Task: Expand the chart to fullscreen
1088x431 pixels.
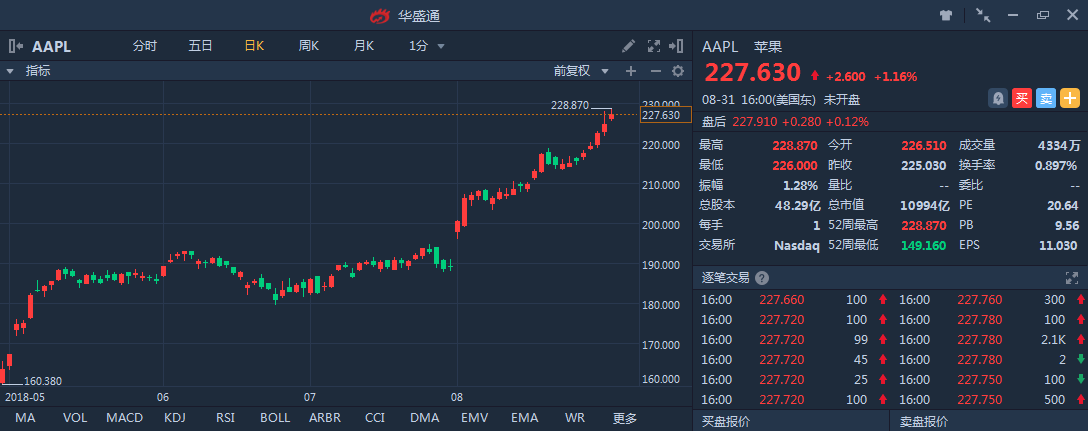Action: tap(654, 46)
